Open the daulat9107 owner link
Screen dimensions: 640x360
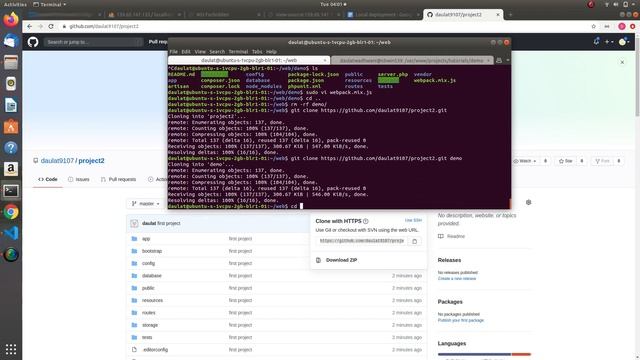tap(57, 161)
